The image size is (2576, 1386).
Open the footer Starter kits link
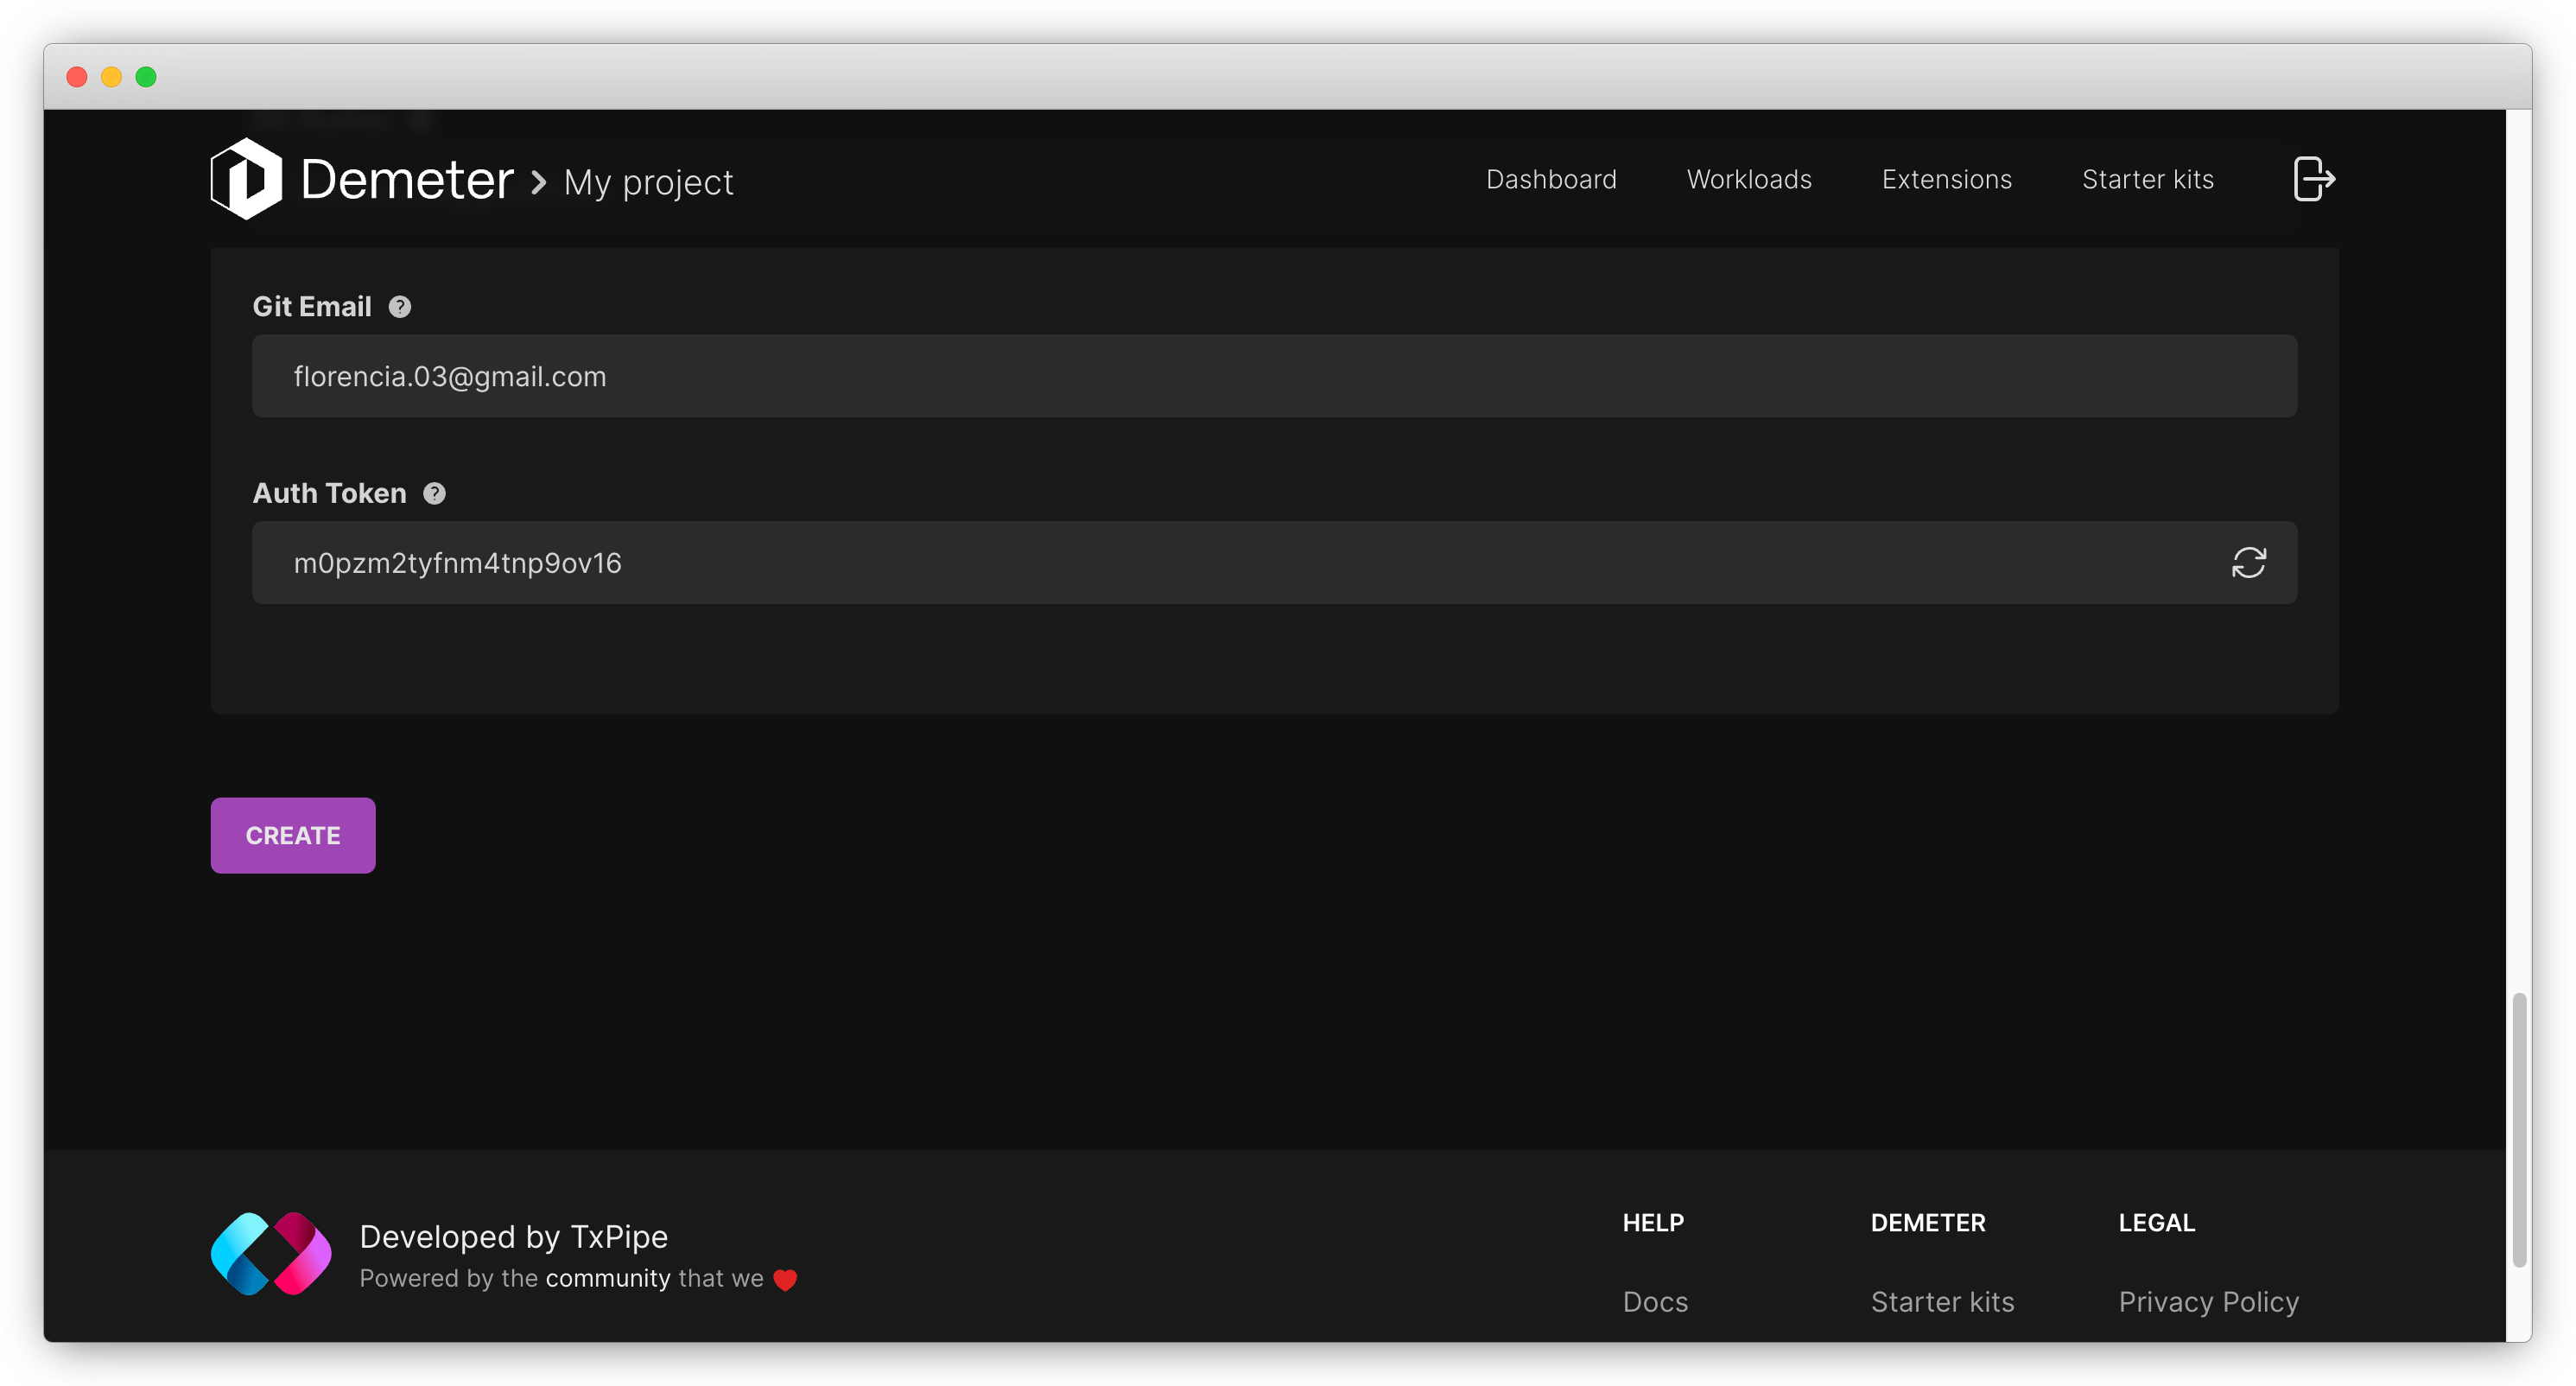tap(1942, 1301)
